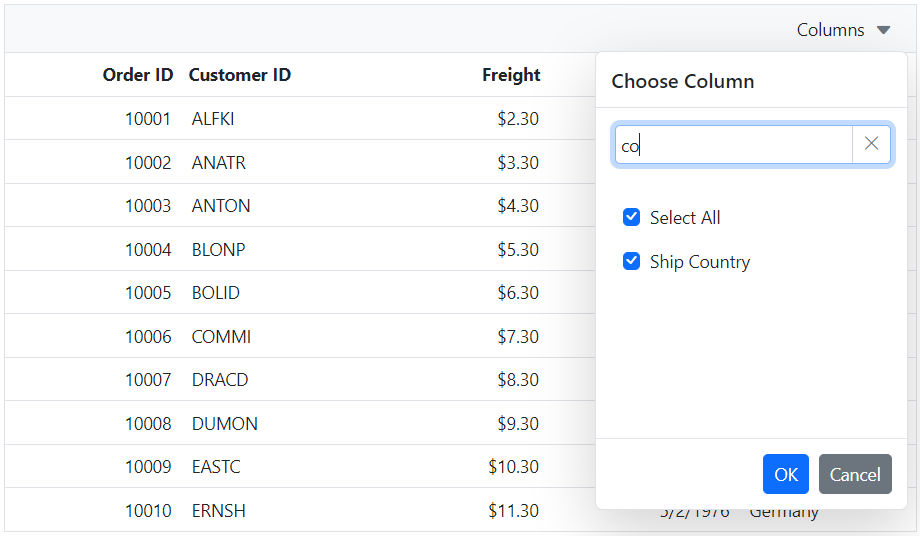Screen dimensions: 920x536
Task: Sort by the Order ID header
Action: (138, 75)
